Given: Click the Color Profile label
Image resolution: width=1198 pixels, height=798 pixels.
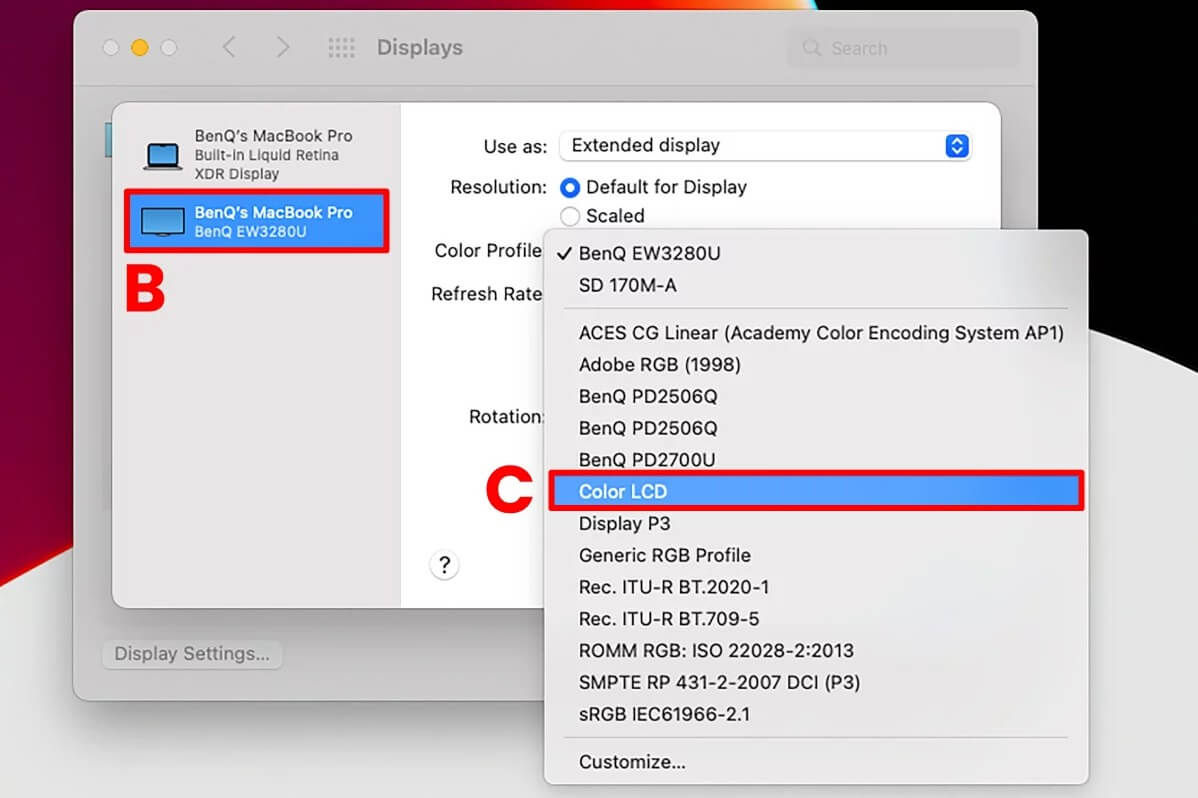Looking at the screenshot, I should point(487,251).
